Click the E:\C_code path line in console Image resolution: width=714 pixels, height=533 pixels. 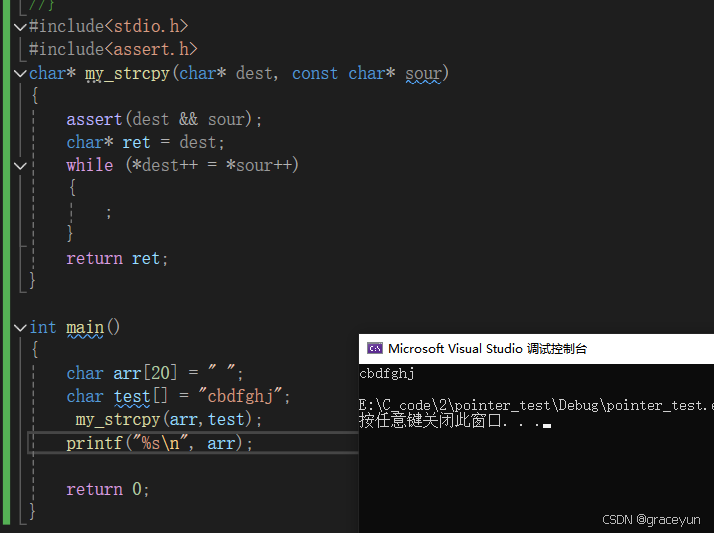pyautogui.click(x=536, y=405)
